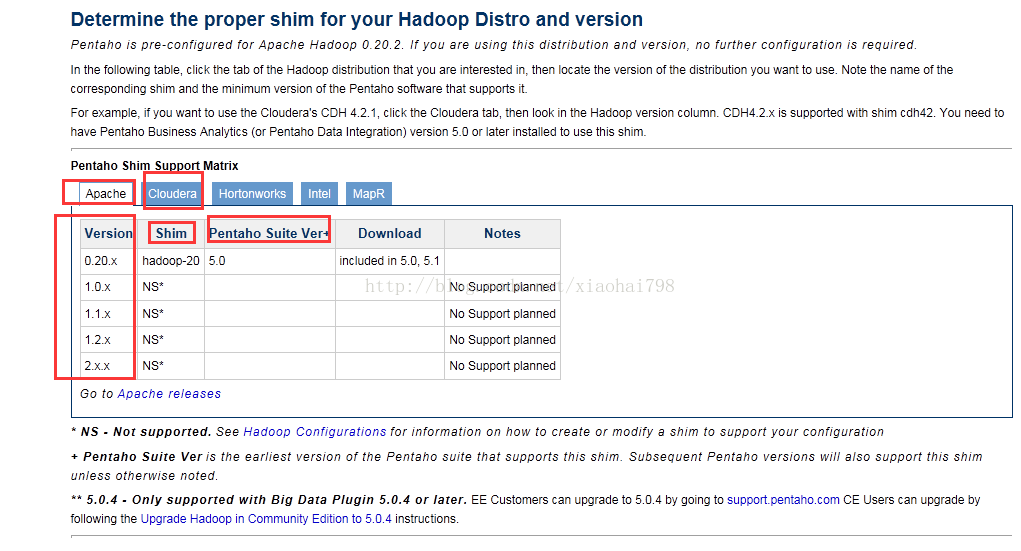
Task: Open the Hadoop Configurations link
Action: point(315,432)
